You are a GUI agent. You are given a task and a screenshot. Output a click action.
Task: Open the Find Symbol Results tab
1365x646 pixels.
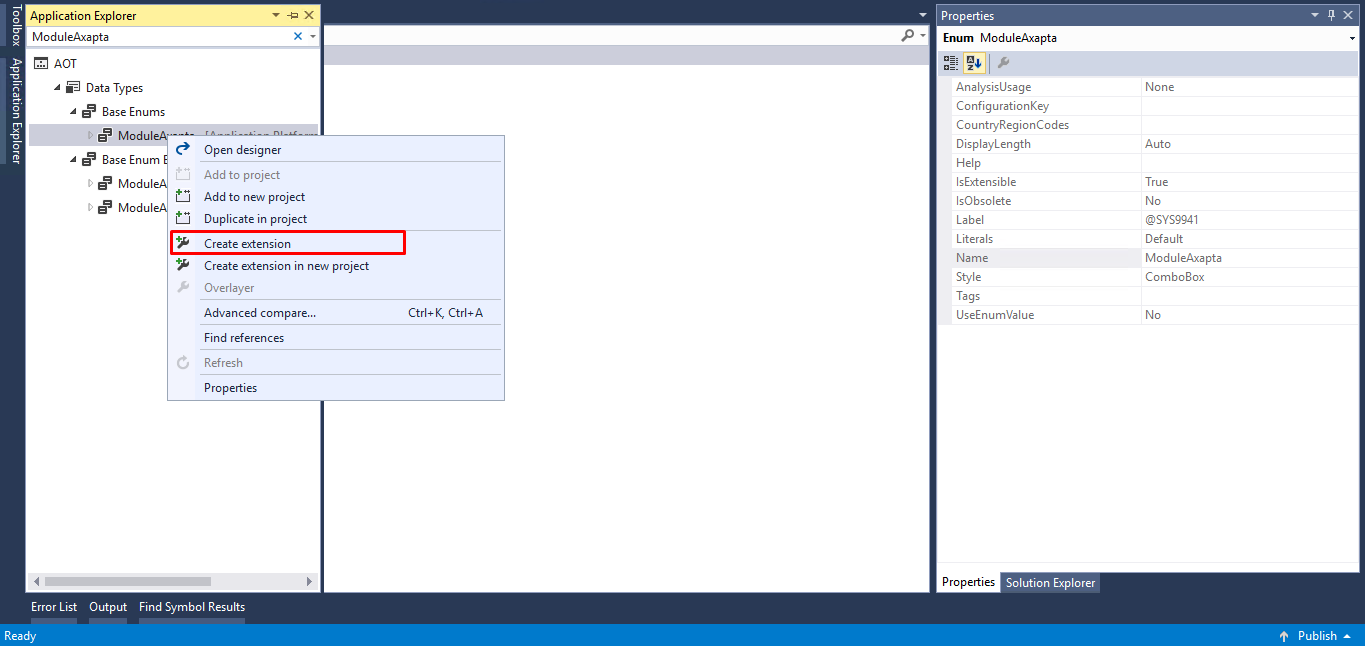[192, 607]
